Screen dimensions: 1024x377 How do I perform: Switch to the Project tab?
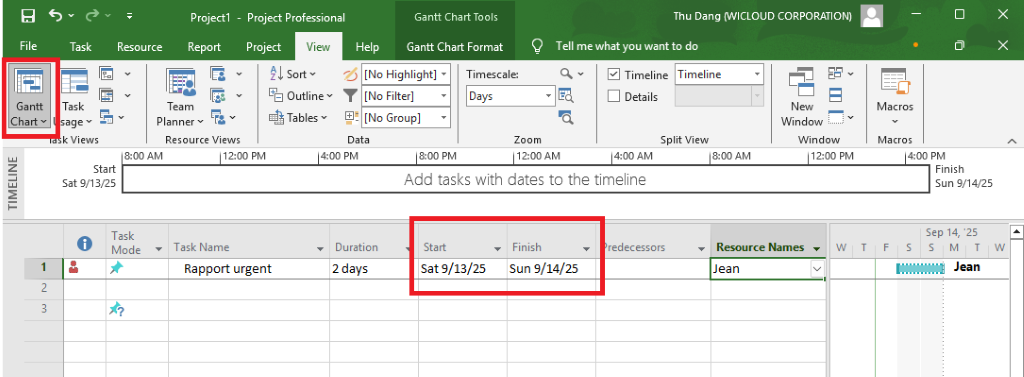point(264,46)
